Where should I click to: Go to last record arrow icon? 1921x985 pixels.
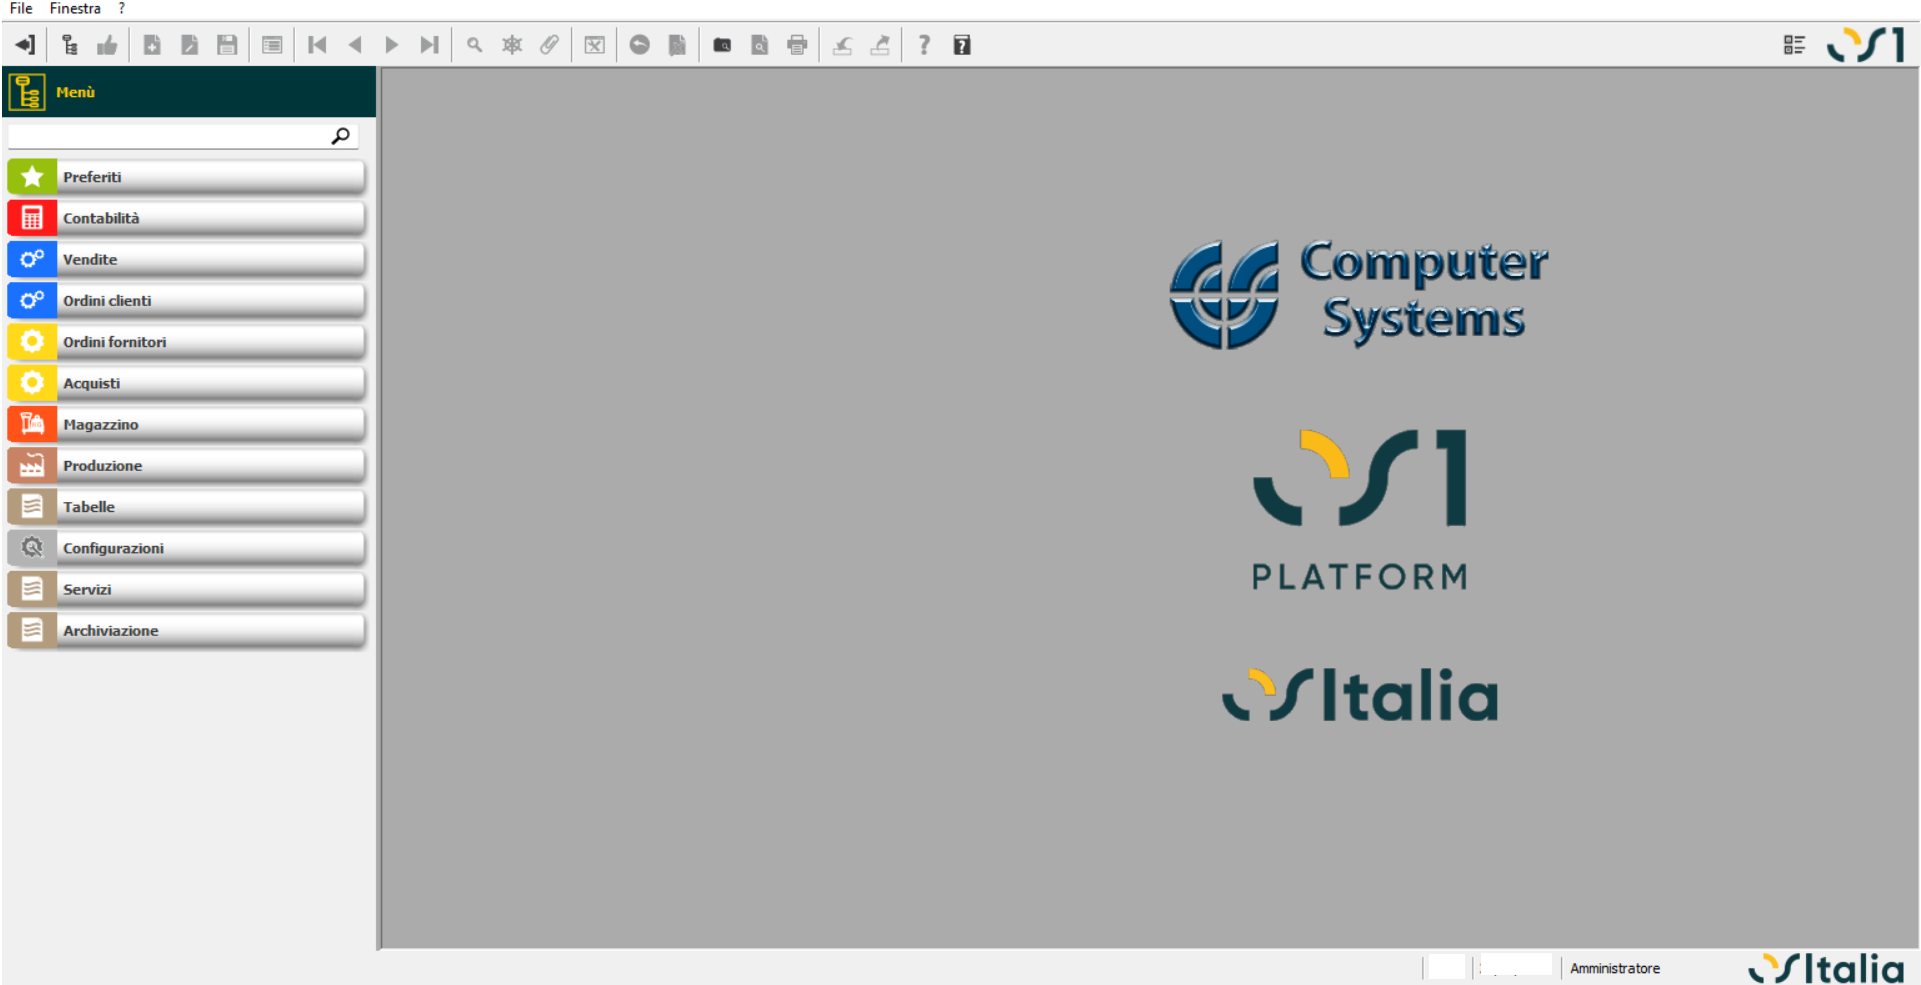(429, 45)
